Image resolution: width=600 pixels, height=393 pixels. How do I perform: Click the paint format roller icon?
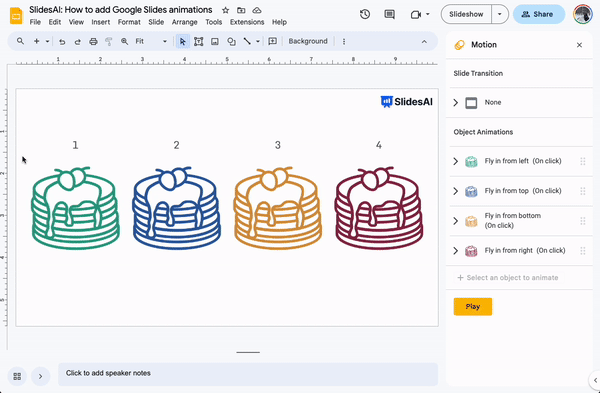109,41
